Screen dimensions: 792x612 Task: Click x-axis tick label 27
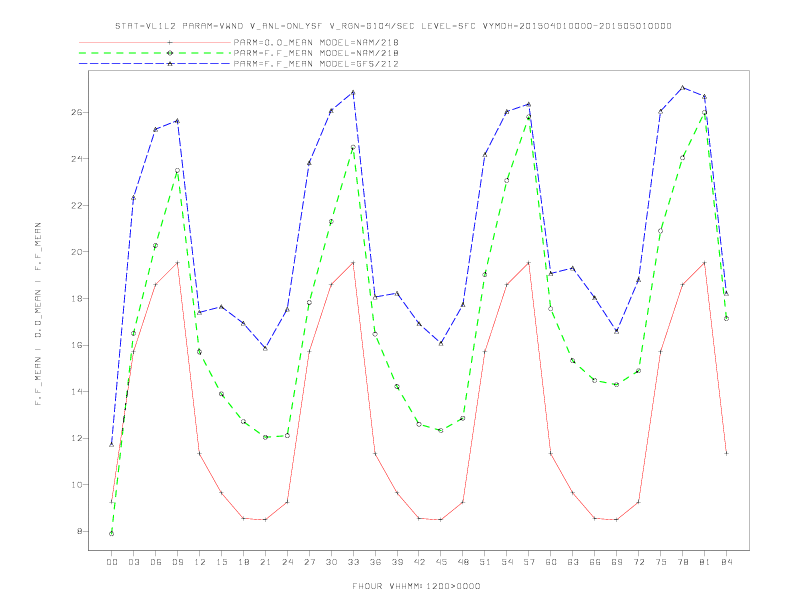(309, 562)
